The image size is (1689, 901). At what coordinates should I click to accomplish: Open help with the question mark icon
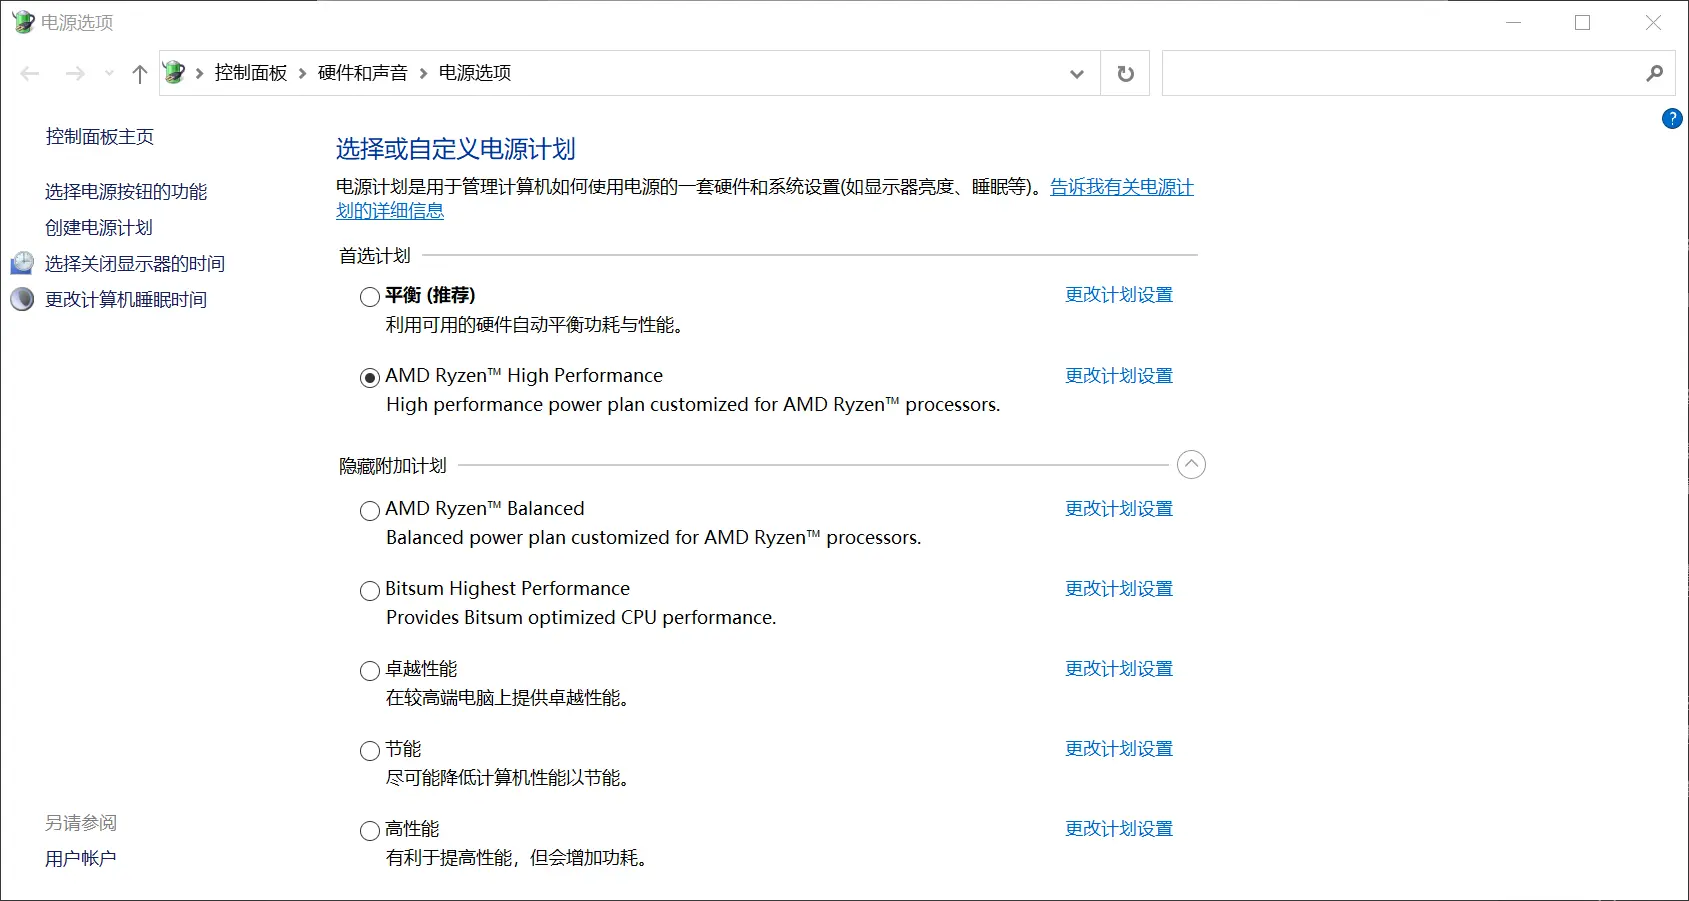tap(1671, 119)
